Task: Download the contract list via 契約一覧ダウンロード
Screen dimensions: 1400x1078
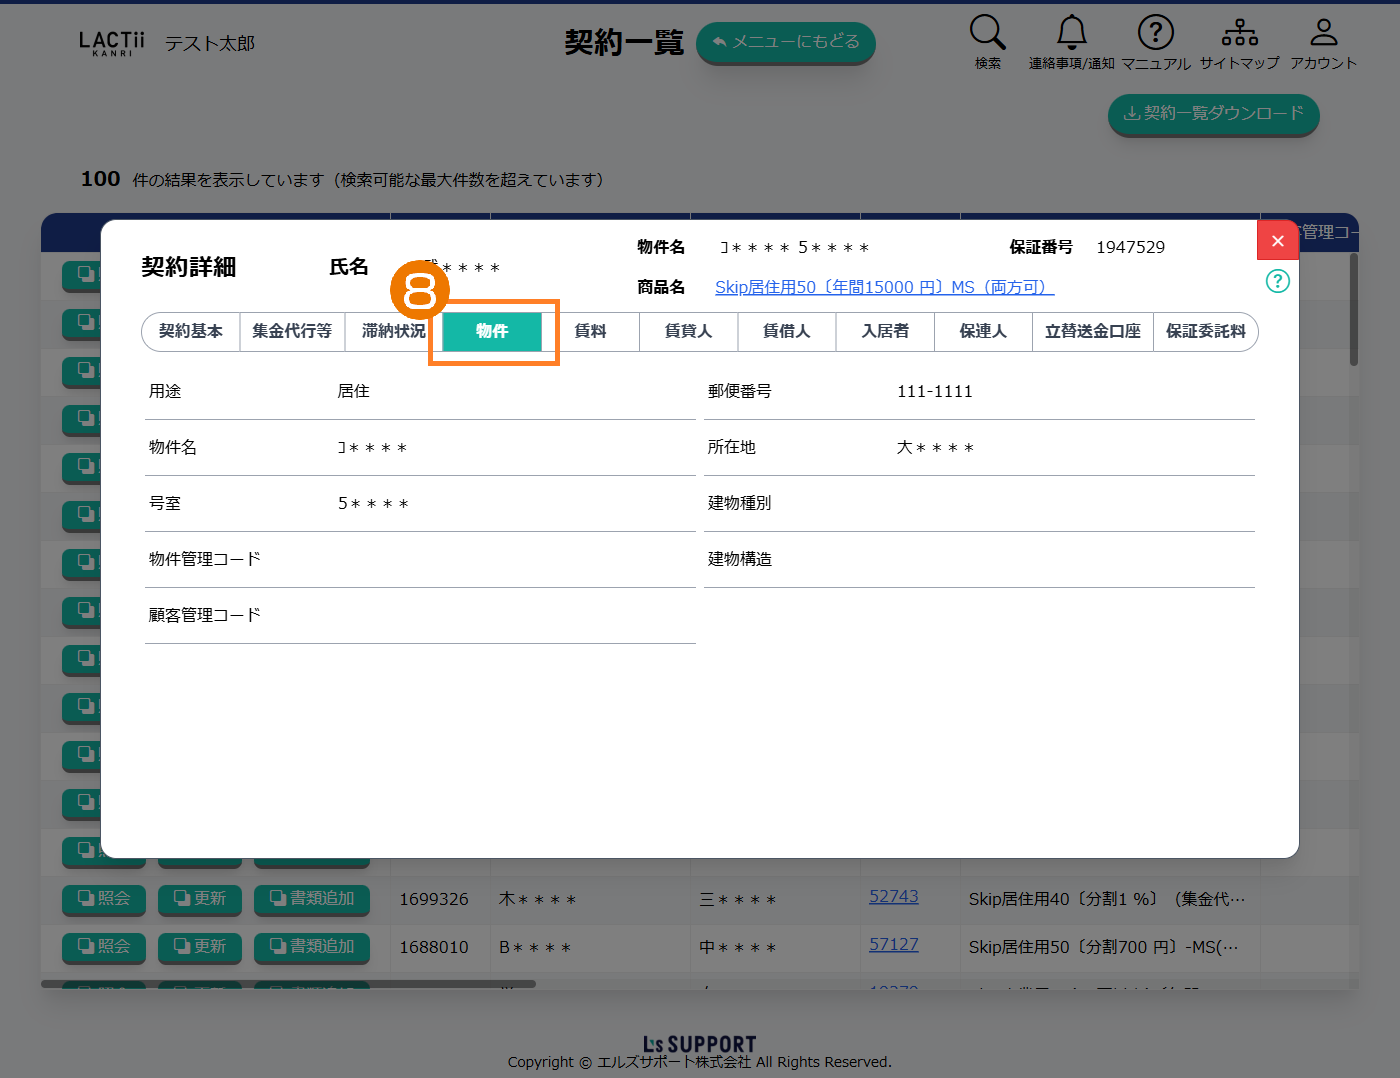Action: point(1213,114)
